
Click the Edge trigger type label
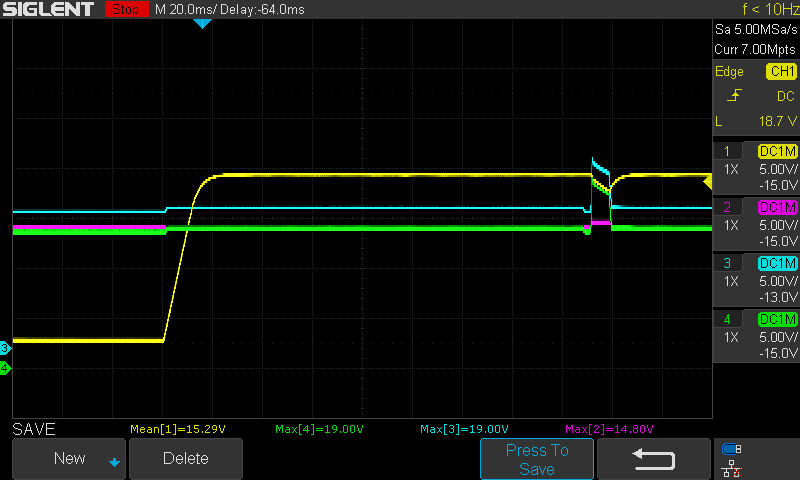click(729, 71)
